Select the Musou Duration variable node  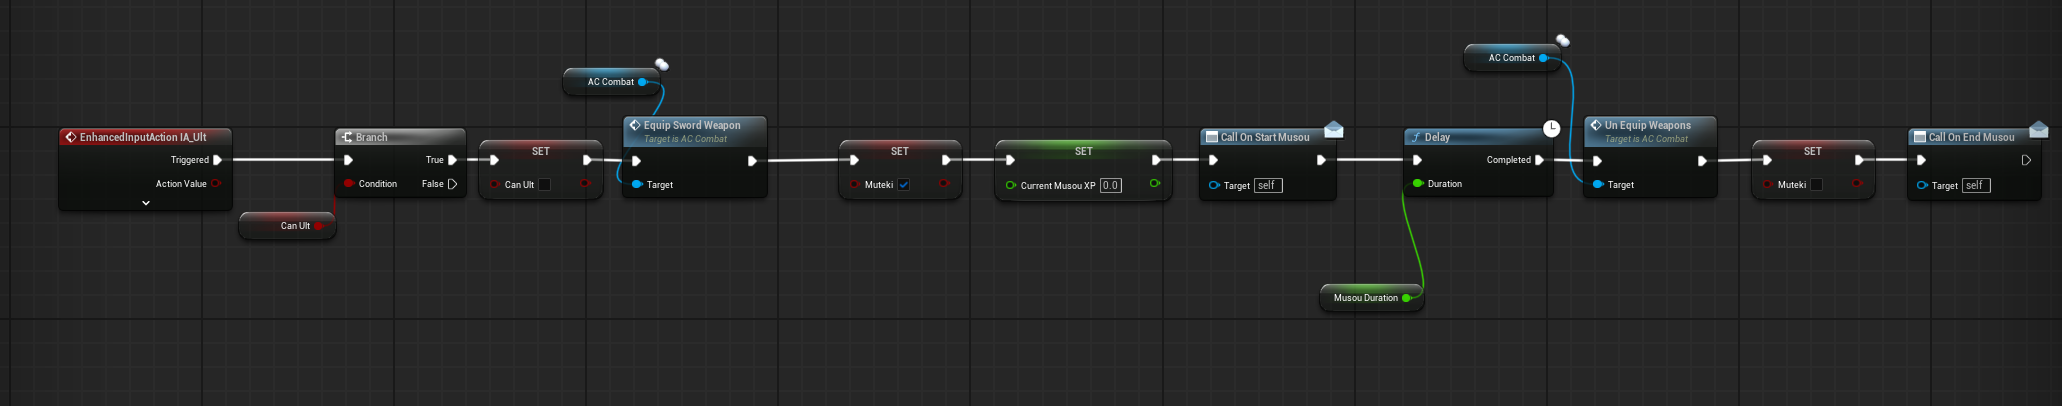1365,298
